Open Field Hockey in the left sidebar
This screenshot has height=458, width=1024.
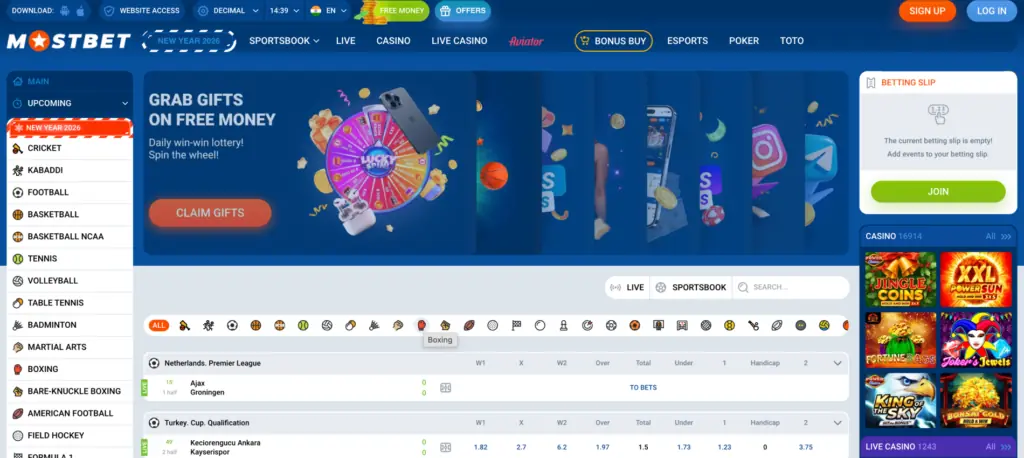click(x=70, y=436)
